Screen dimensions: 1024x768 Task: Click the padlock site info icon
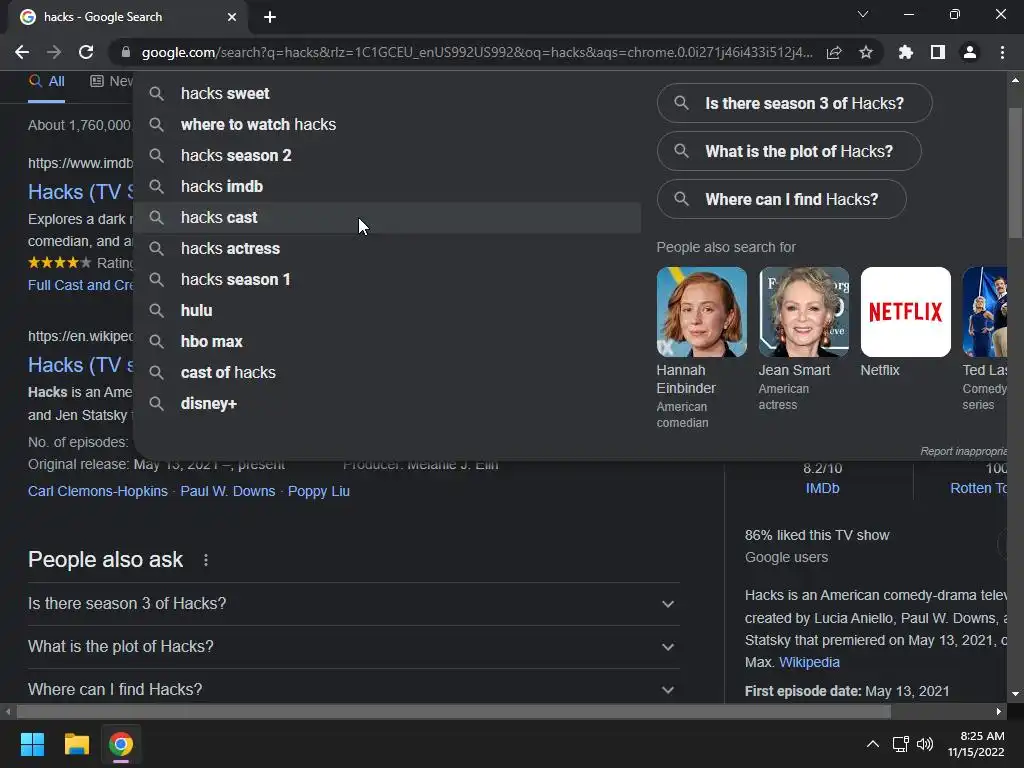click(x=126, y=52)
